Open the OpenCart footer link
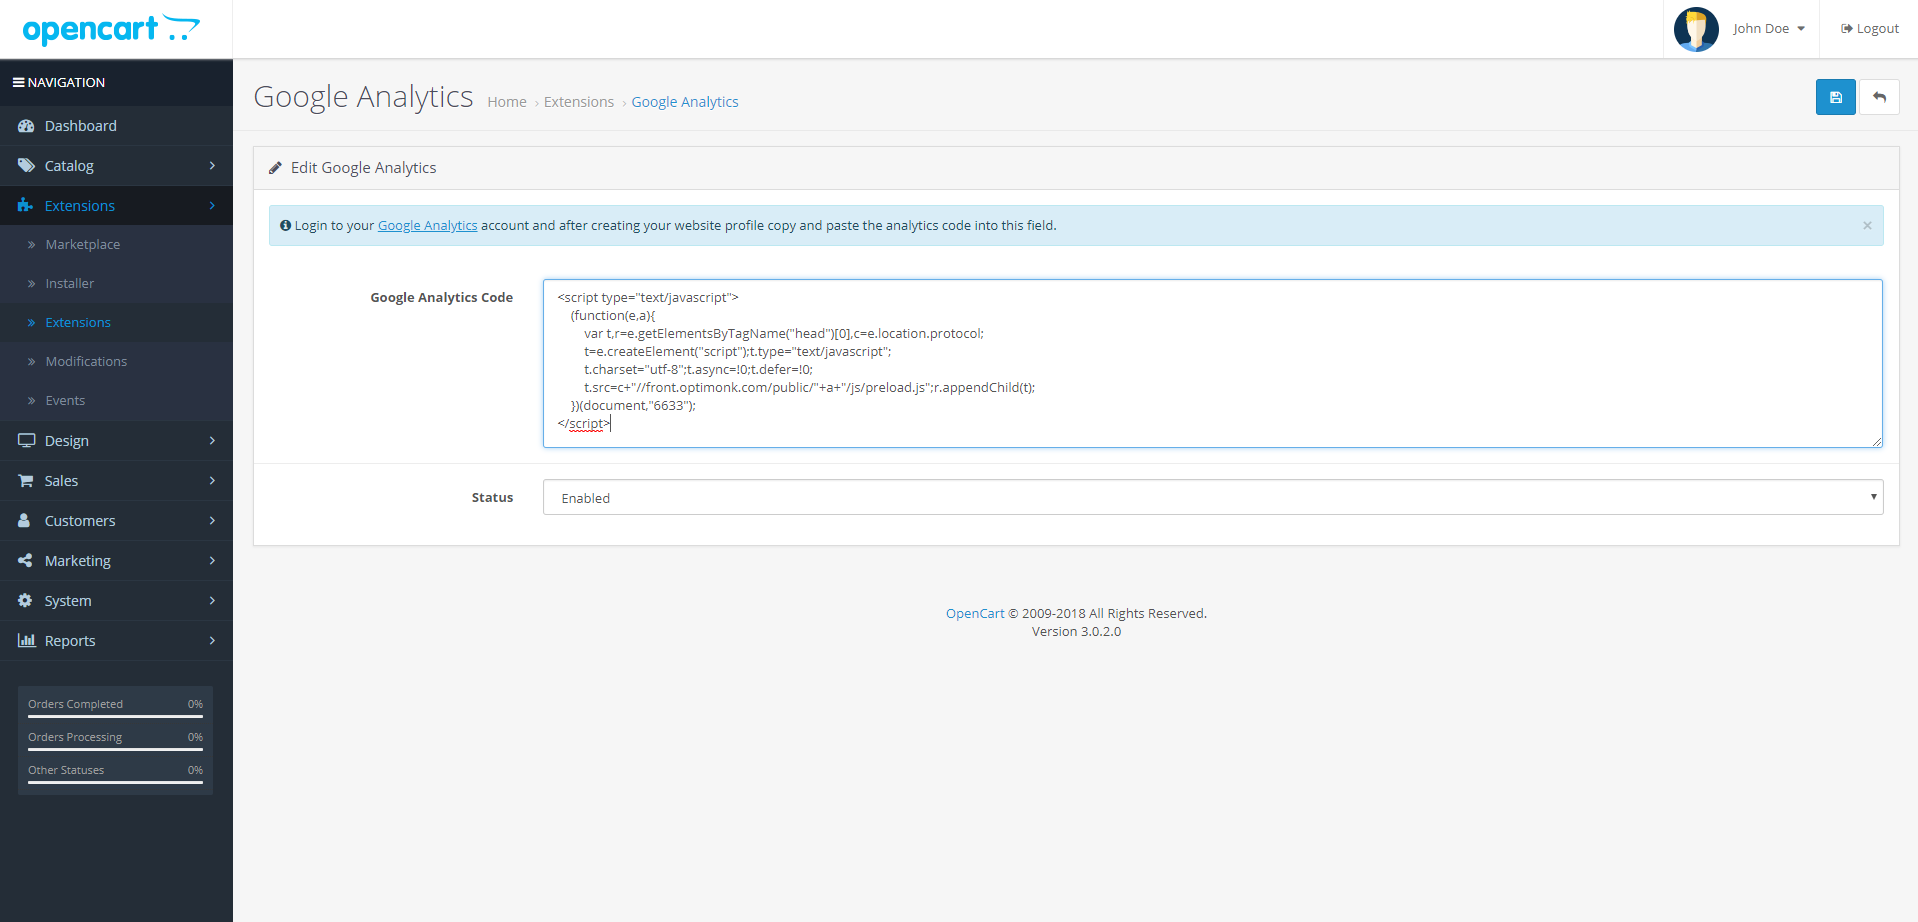 (x=975, y=614)
